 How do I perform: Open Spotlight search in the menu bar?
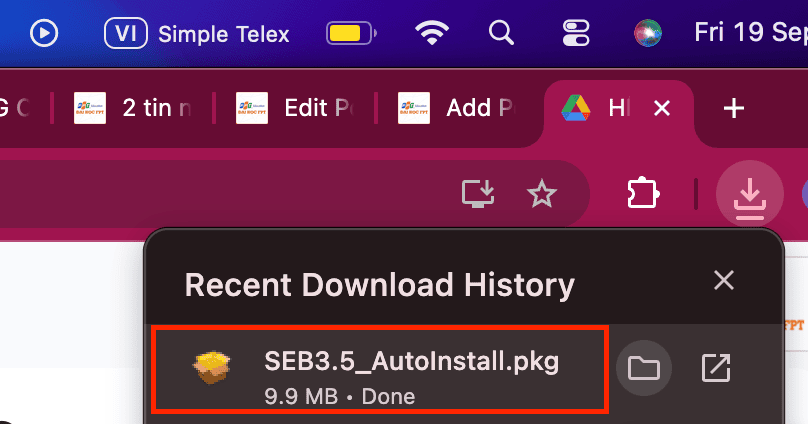click(x=501, y=34)
